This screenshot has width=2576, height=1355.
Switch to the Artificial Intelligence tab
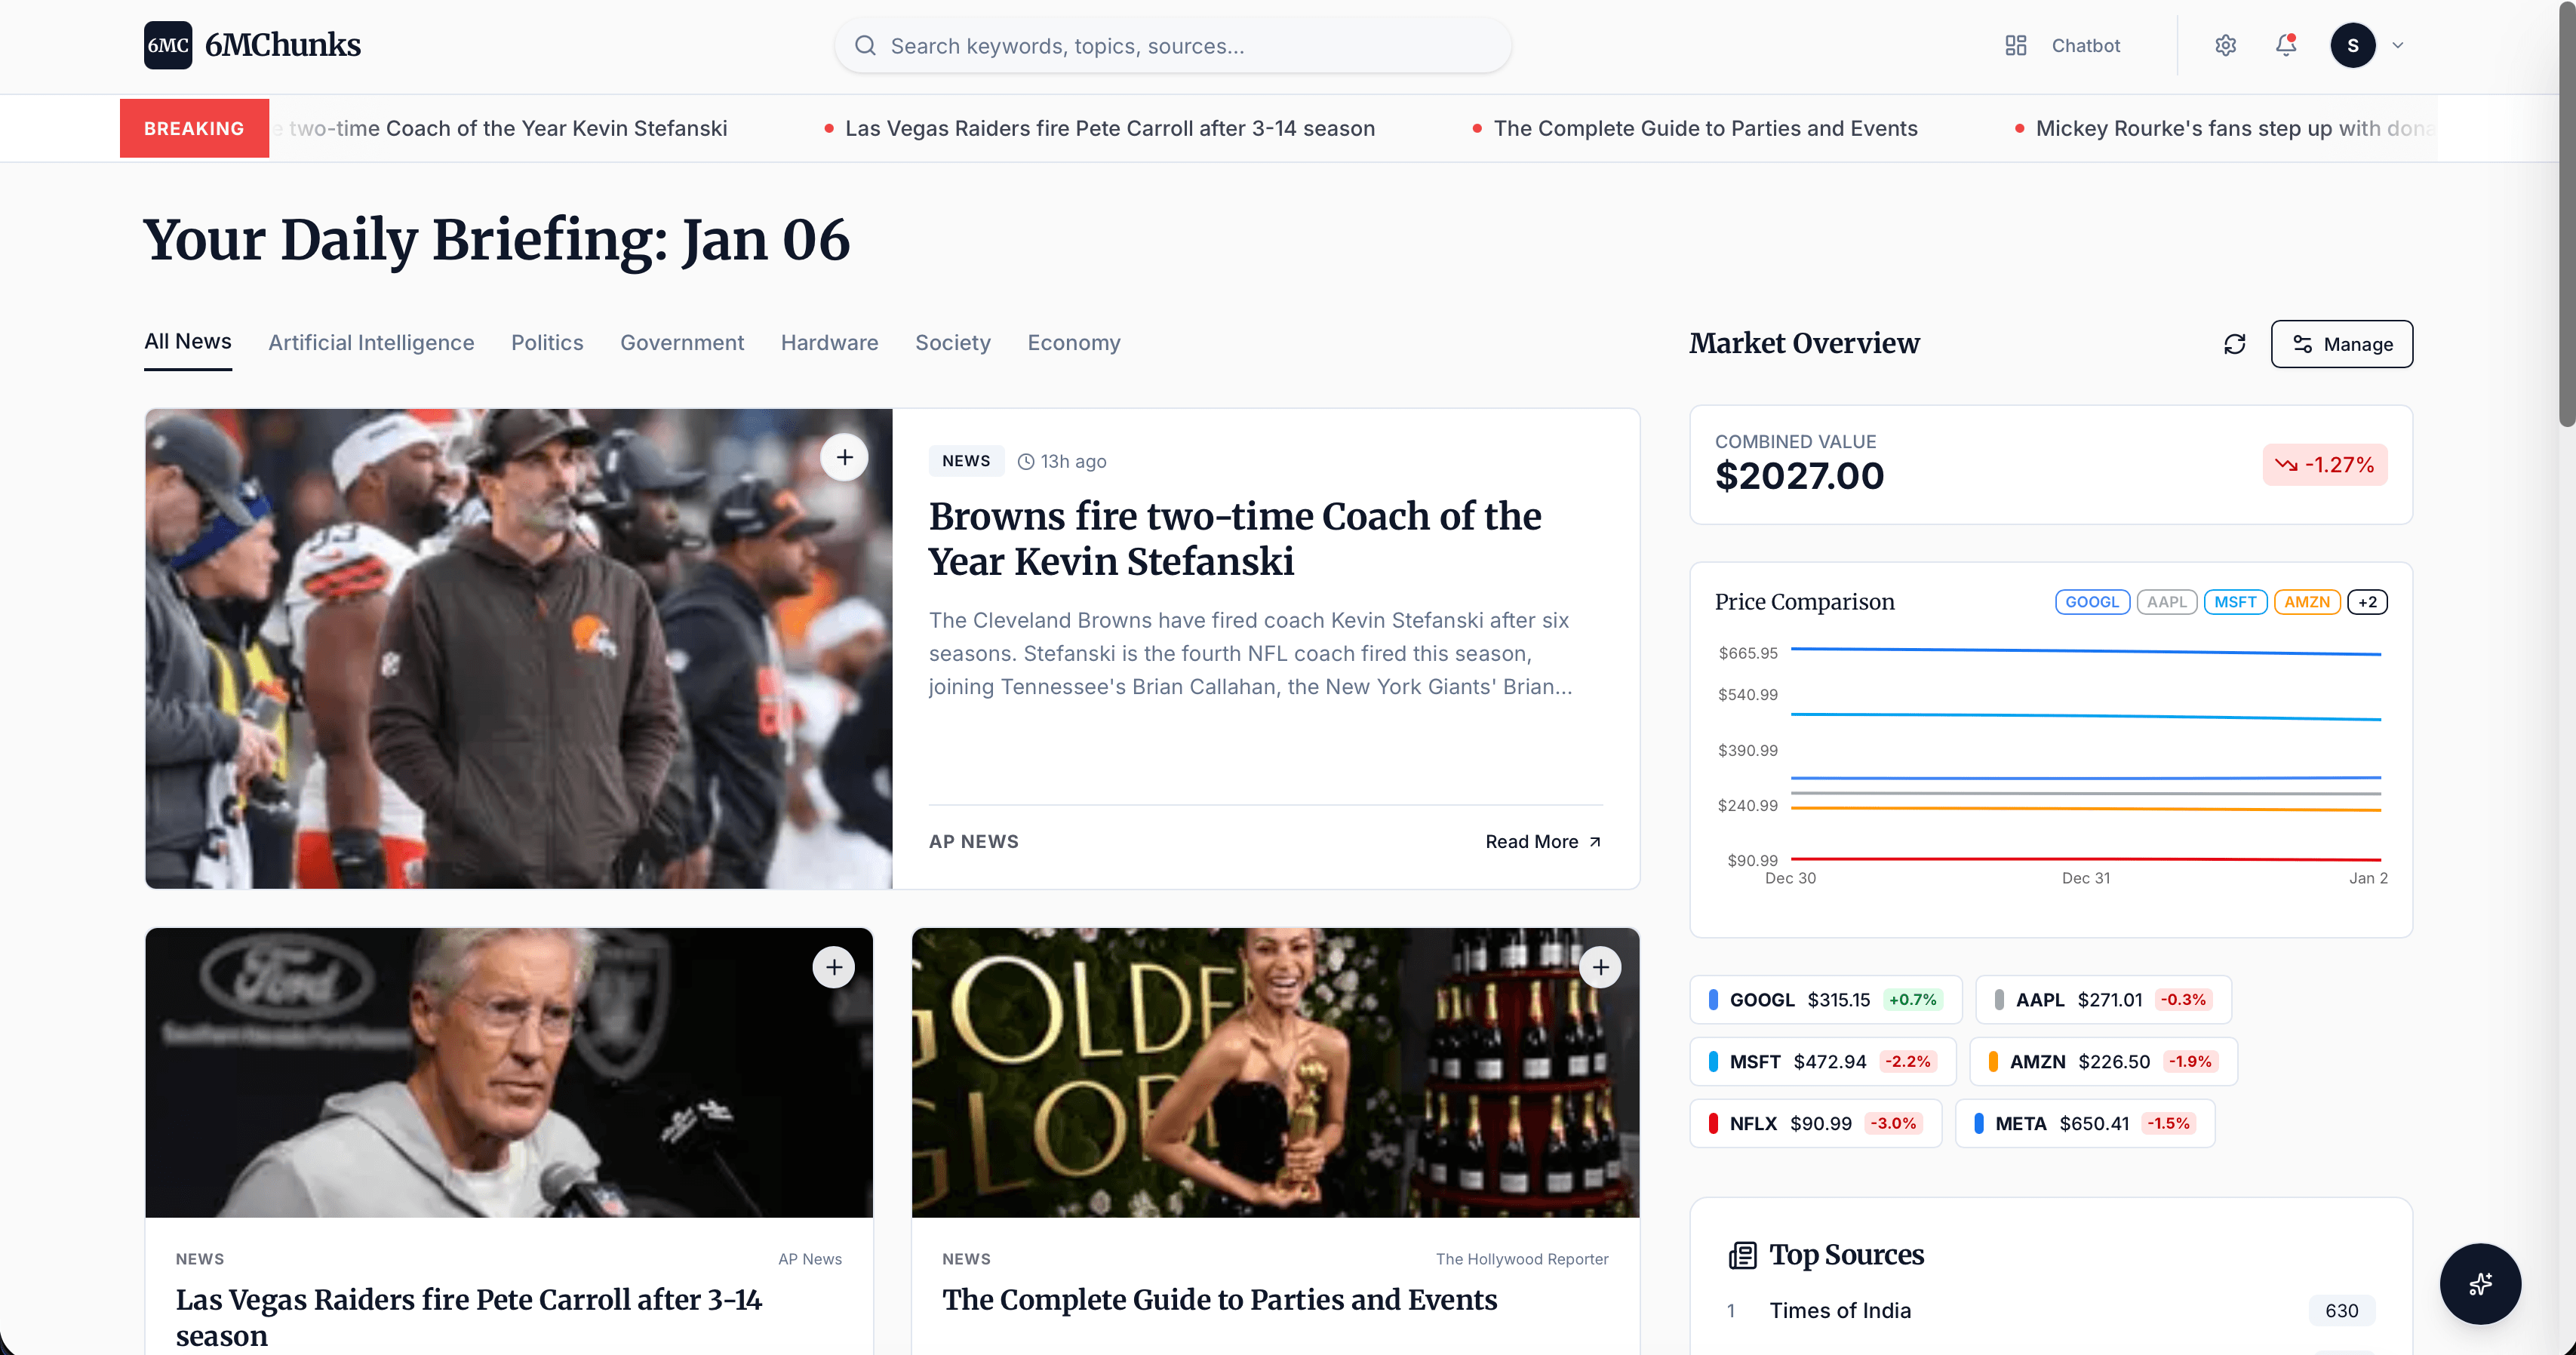tap(371, 342)
